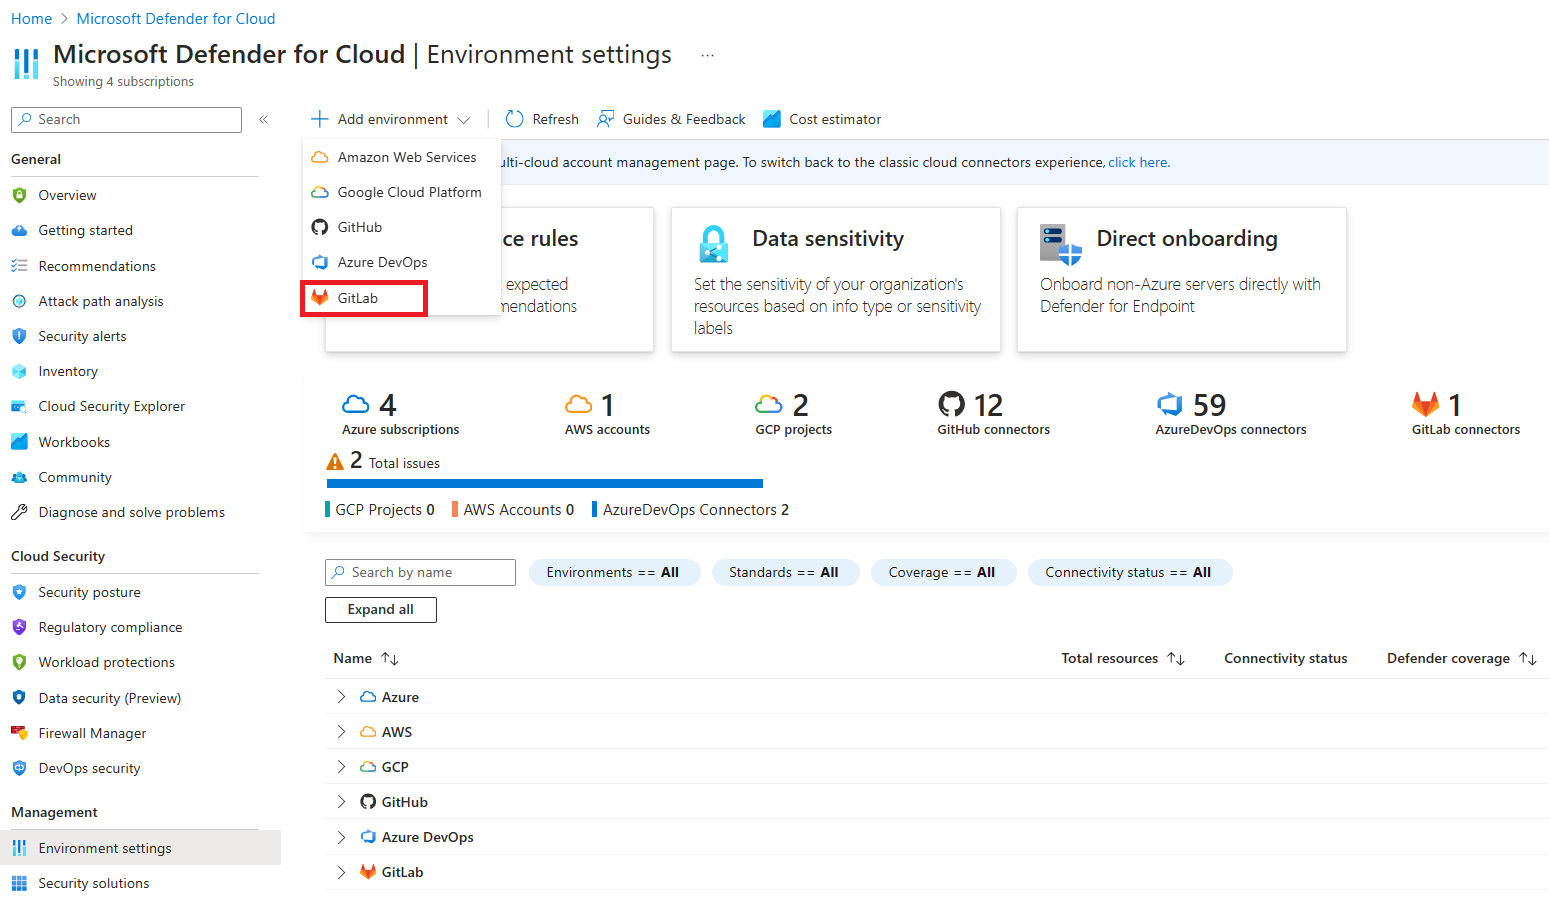
Task: Open Cloud Security Explorer in sidebar
Action: [111, 406]
